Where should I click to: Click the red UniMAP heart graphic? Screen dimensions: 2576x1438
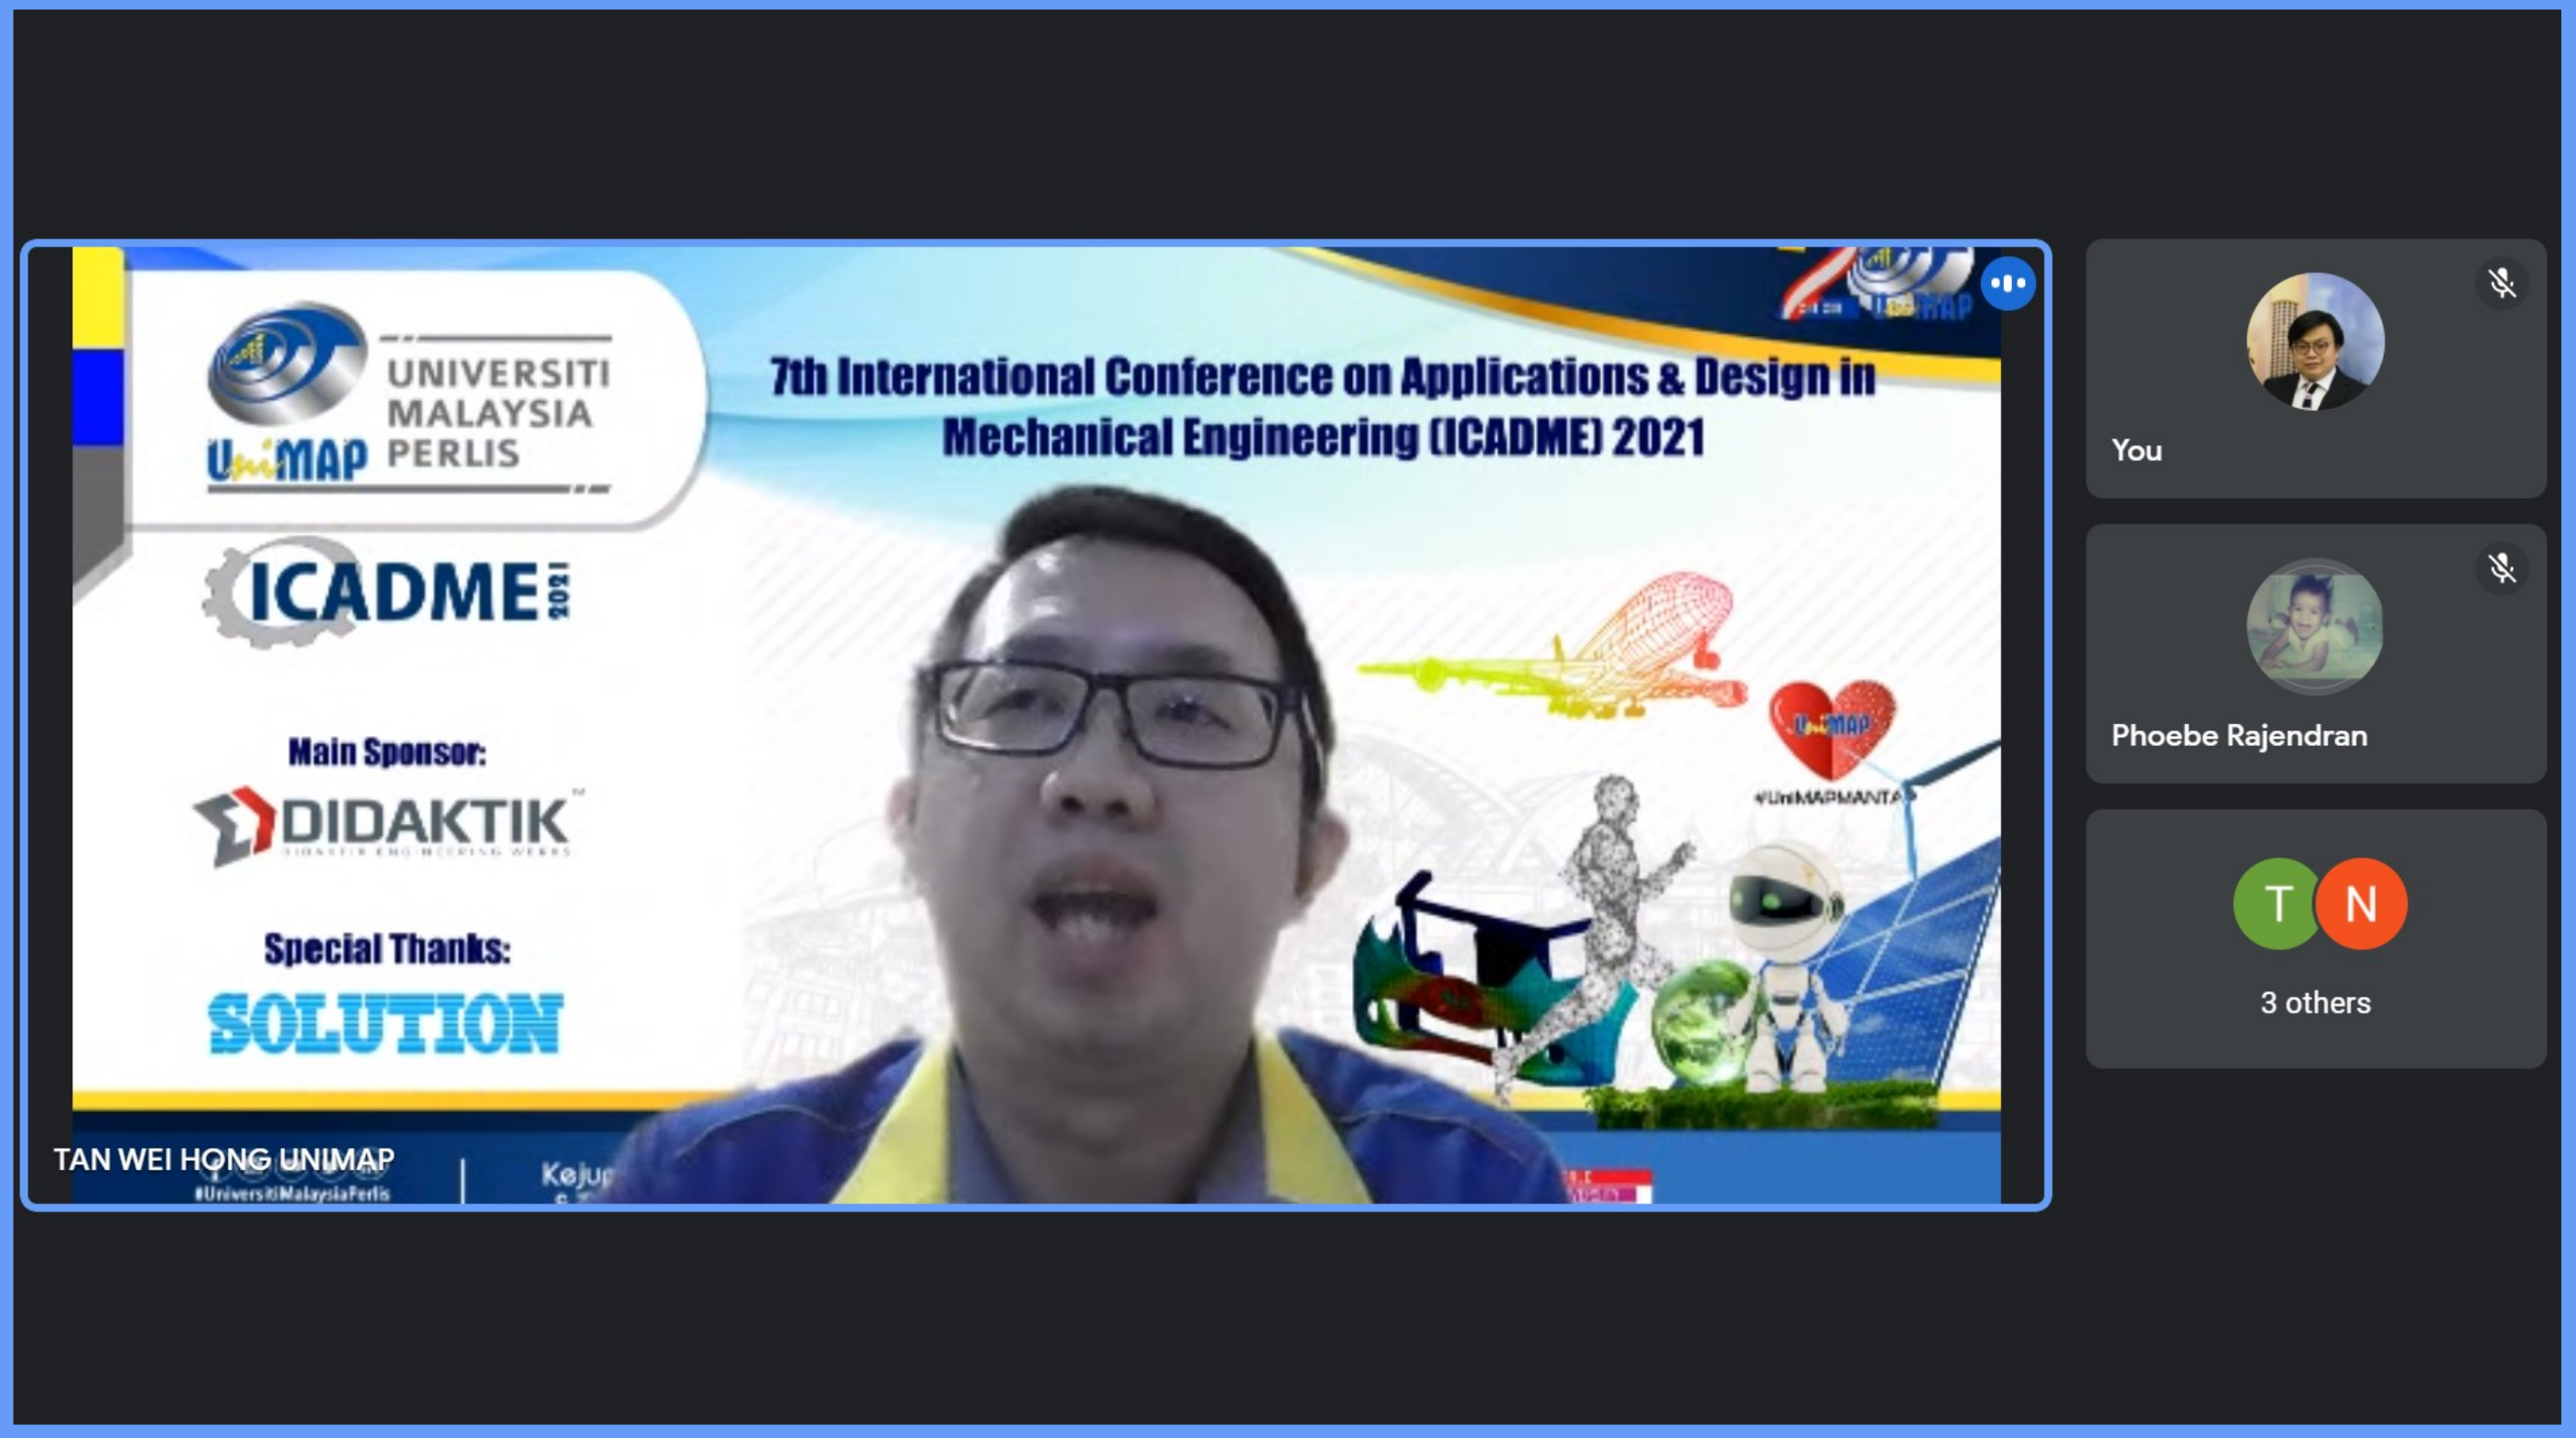[x=1832, y=727]
